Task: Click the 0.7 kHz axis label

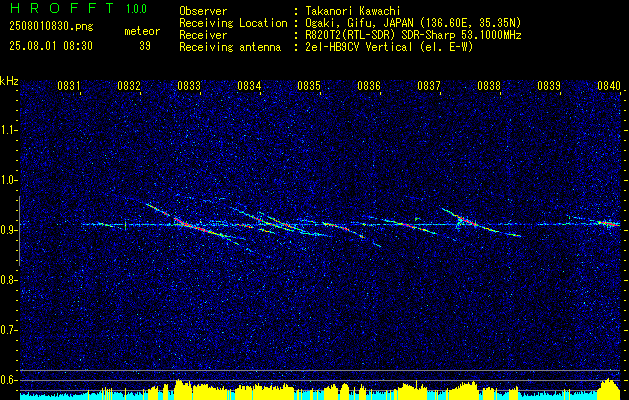Action: [8, 330]
